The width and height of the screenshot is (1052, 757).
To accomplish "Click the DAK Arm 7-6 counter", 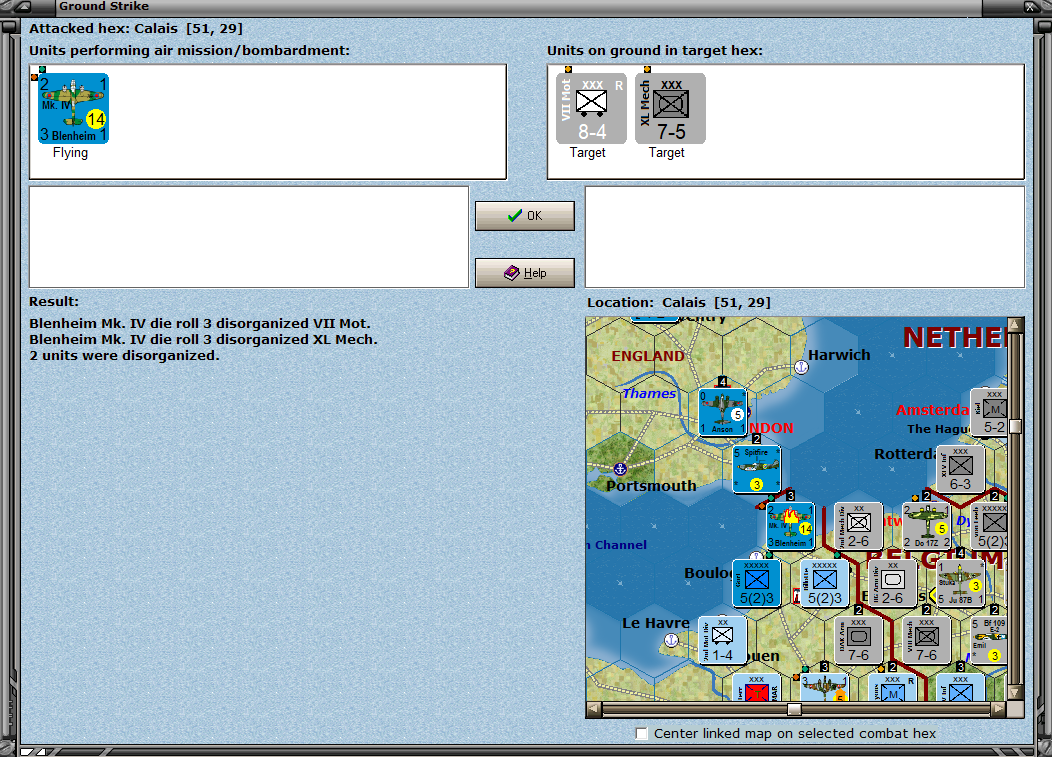I will pos(858,640).
